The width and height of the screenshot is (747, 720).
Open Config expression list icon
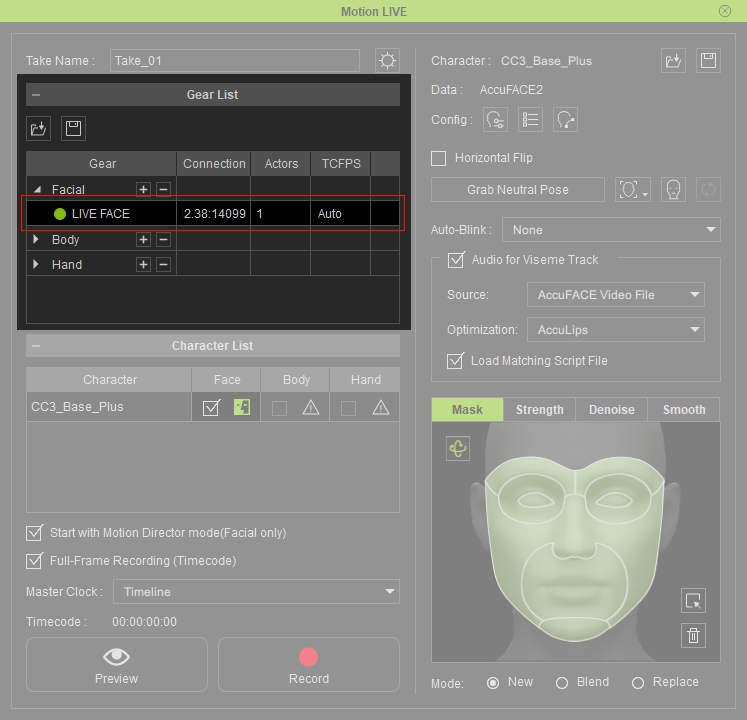(530, 120)
